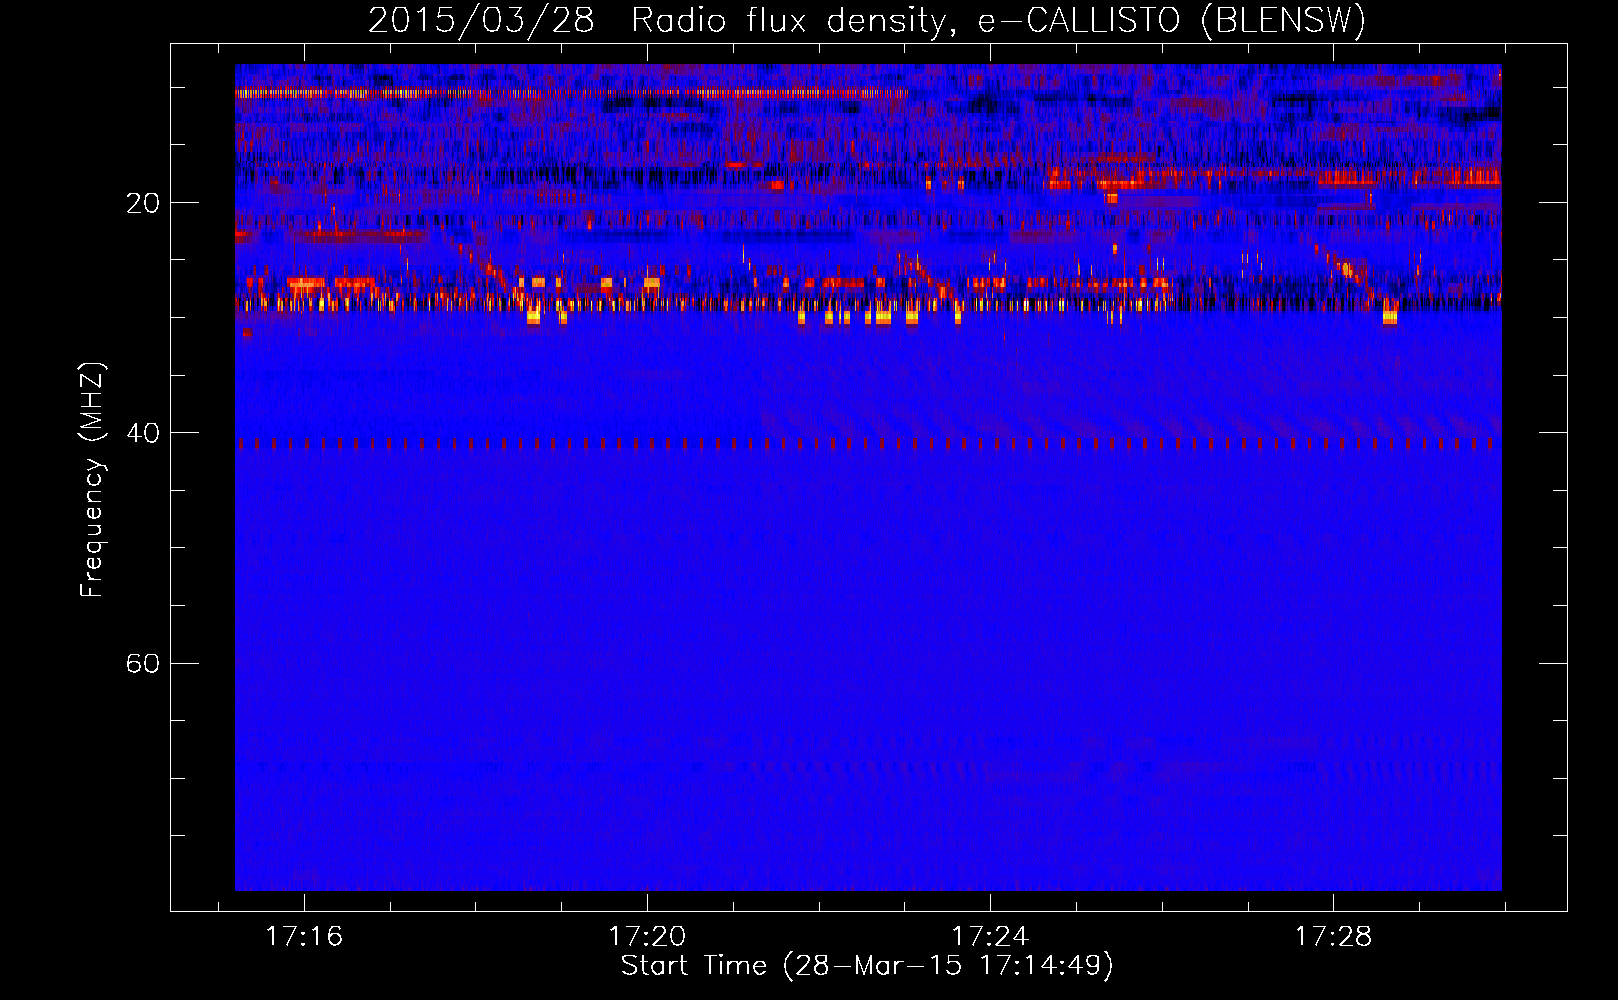Click the "Start Time (28-Mar-15 17:14:49)" label

click(x=867, y=966)
